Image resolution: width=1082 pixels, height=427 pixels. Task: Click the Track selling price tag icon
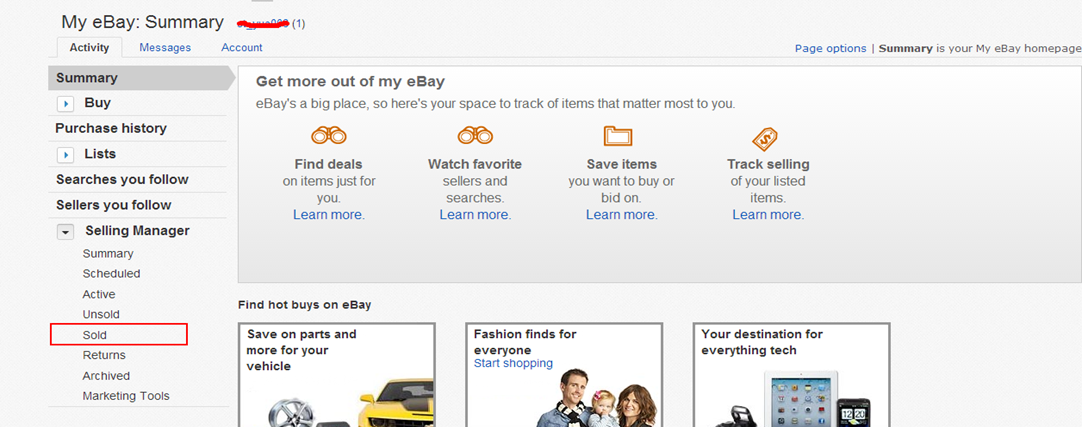point(765,139)
